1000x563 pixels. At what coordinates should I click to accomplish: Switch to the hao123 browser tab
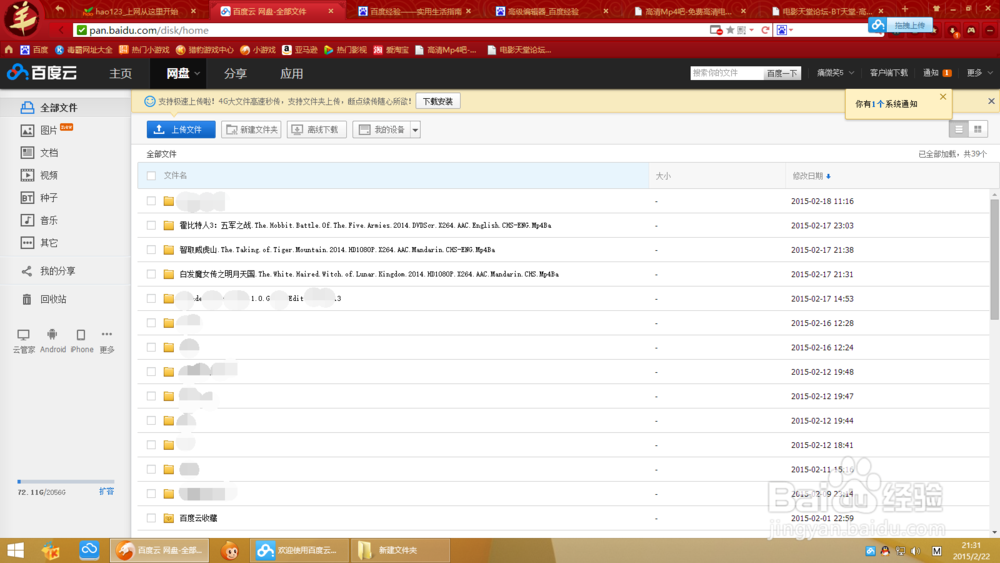tap(138, 11)
